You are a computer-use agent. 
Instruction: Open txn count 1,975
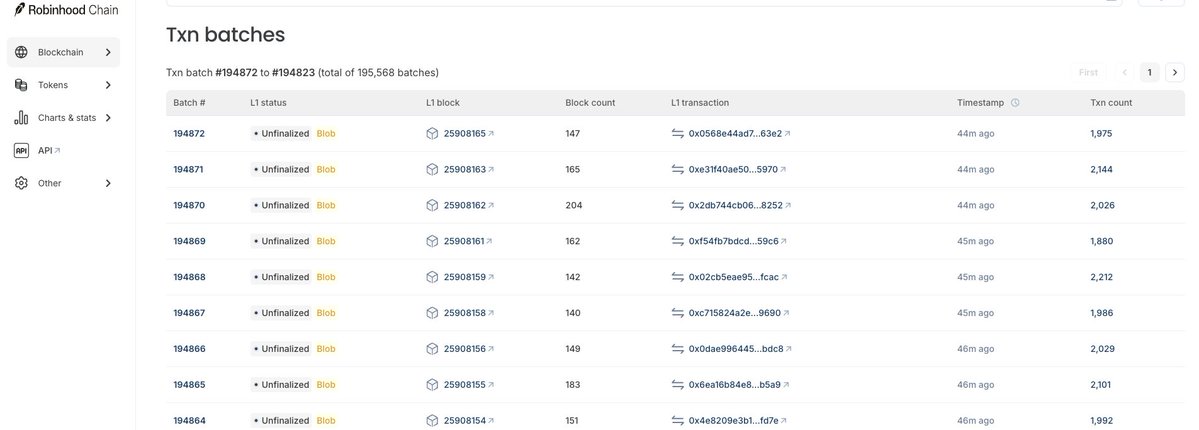coord(1101,133)
